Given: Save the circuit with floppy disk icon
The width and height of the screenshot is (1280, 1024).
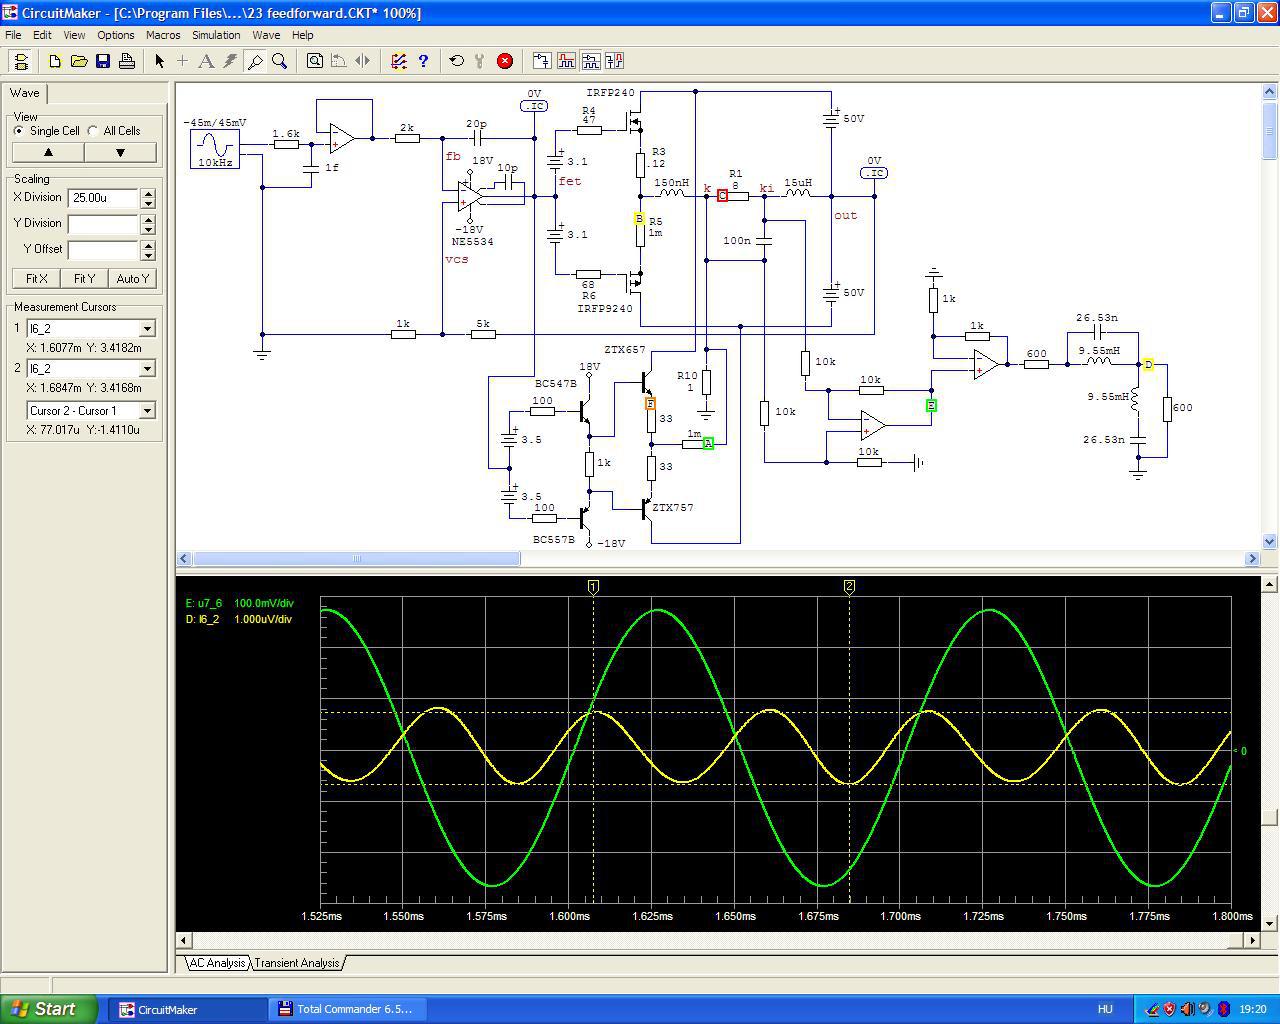Looking at the screenshot, I should tap(103, 61).
